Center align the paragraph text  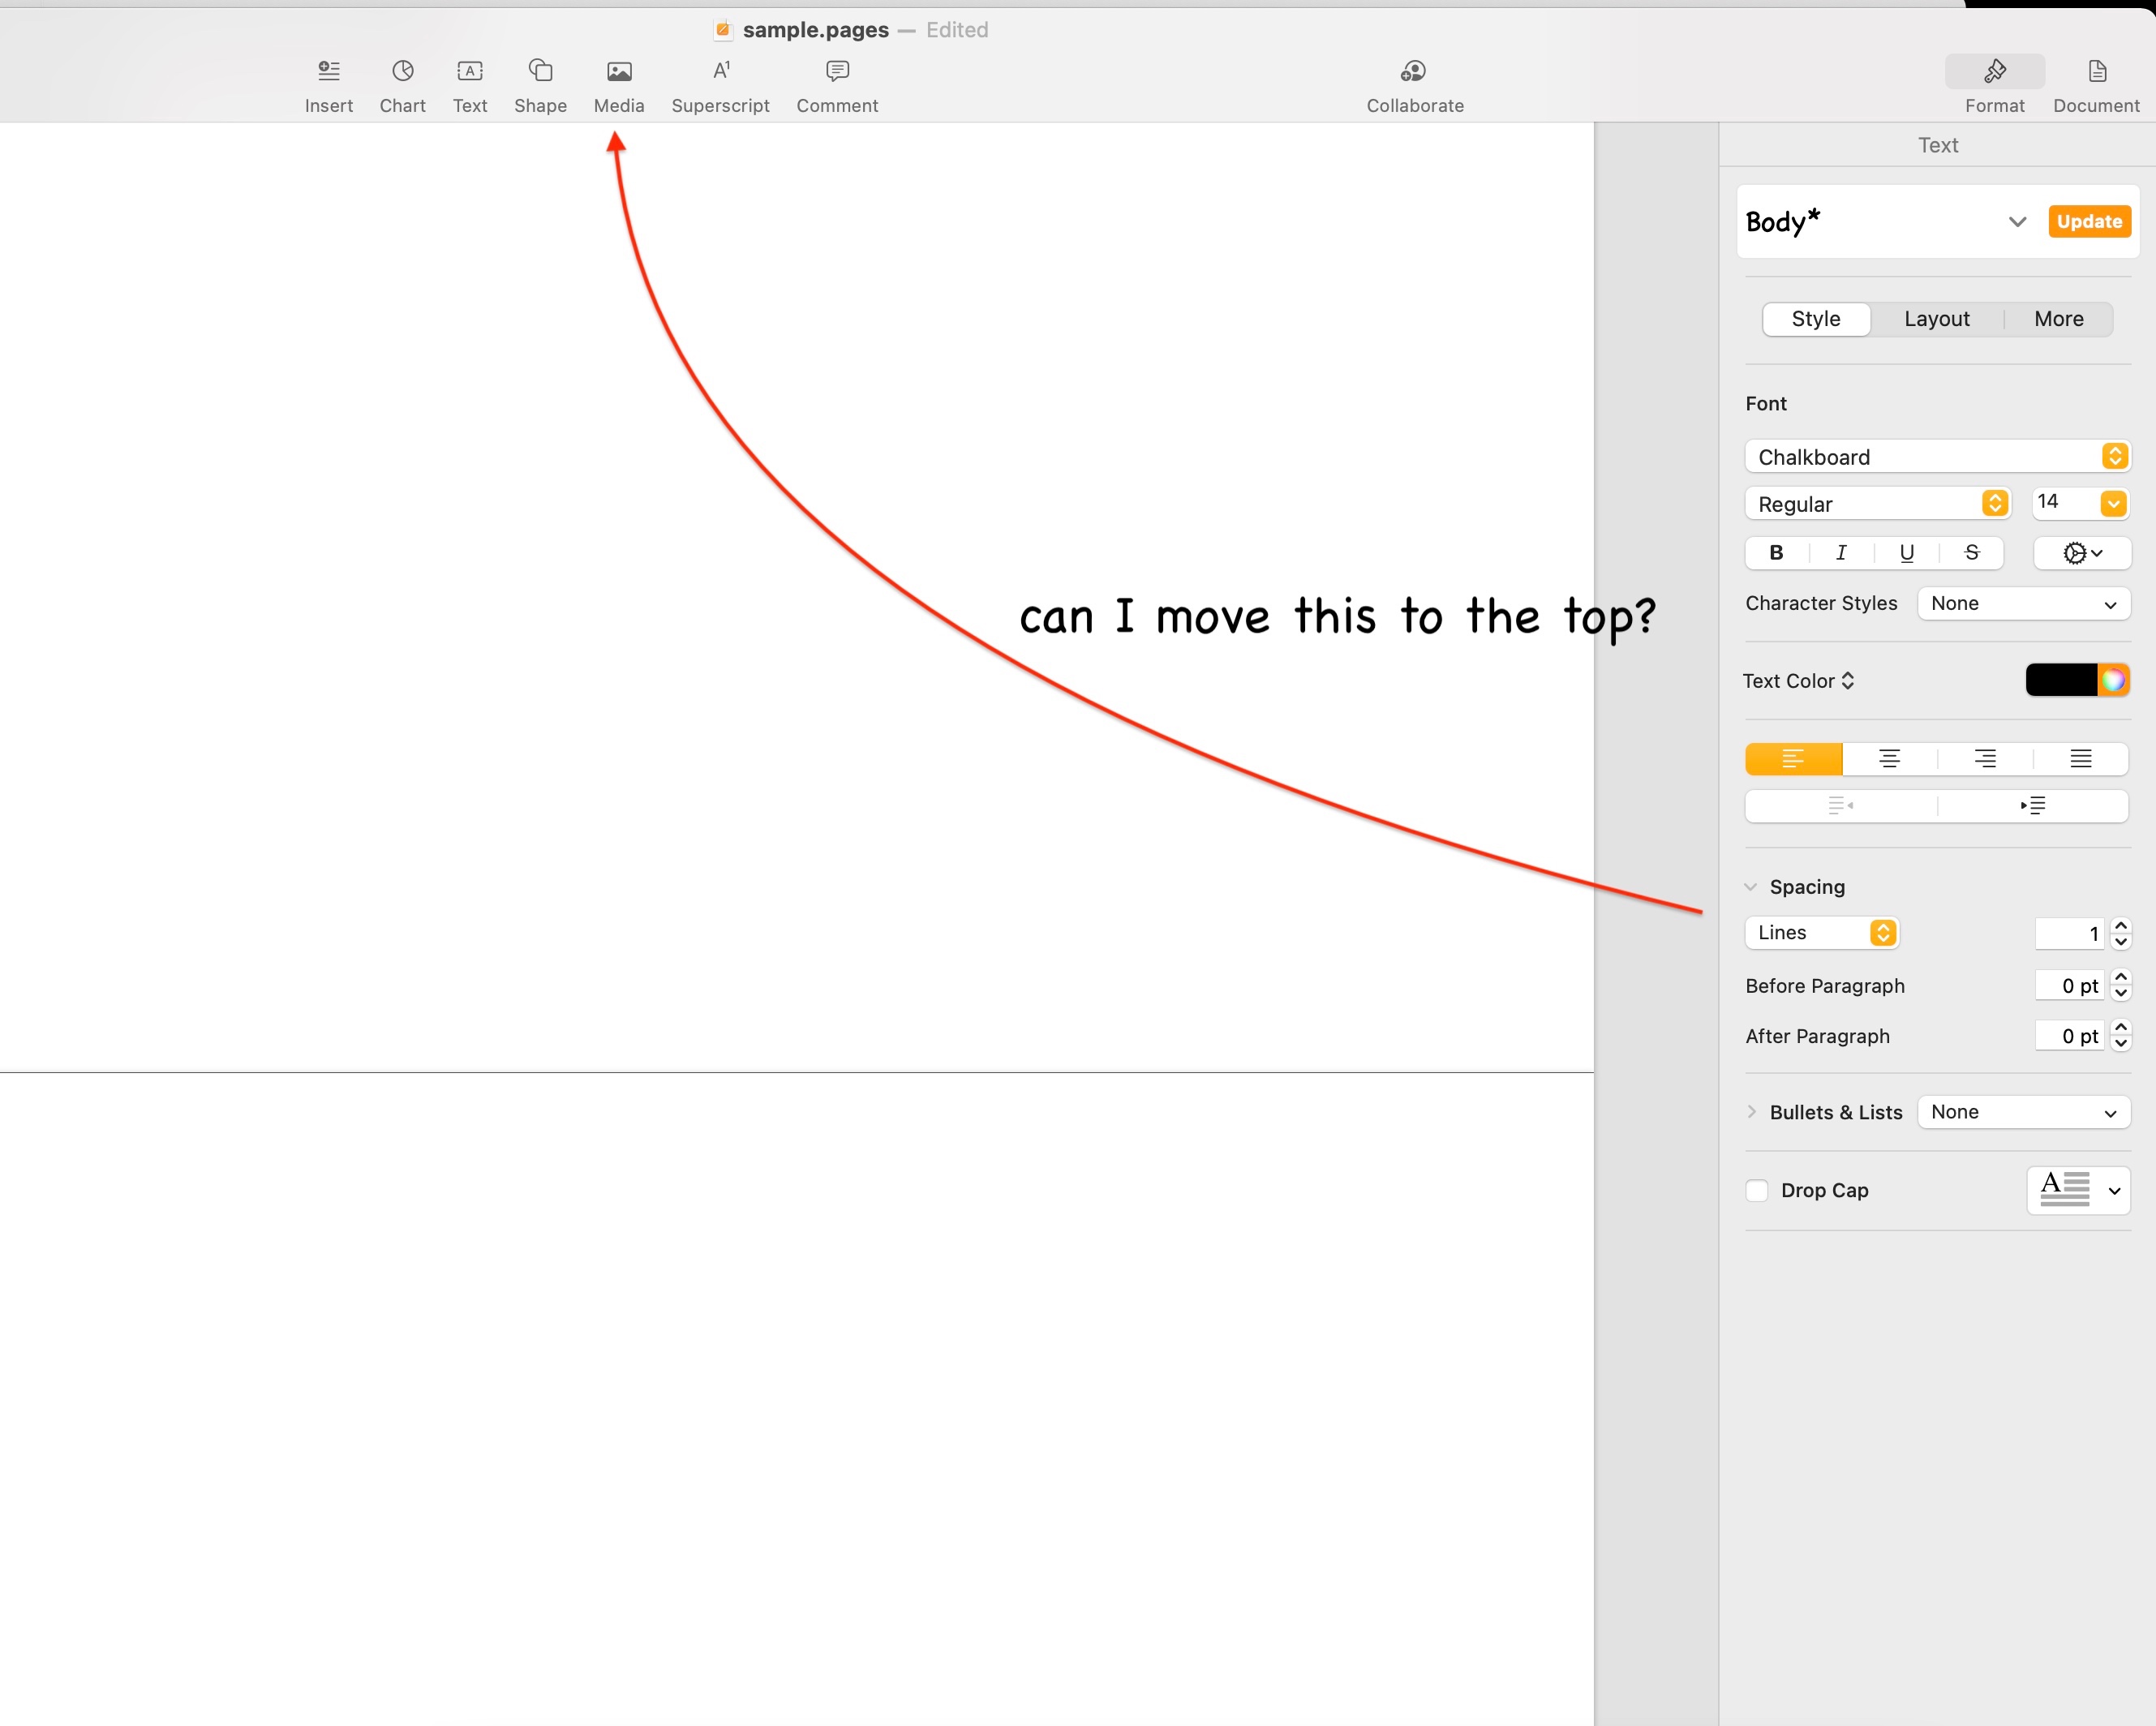click(x=1889, y=759)
